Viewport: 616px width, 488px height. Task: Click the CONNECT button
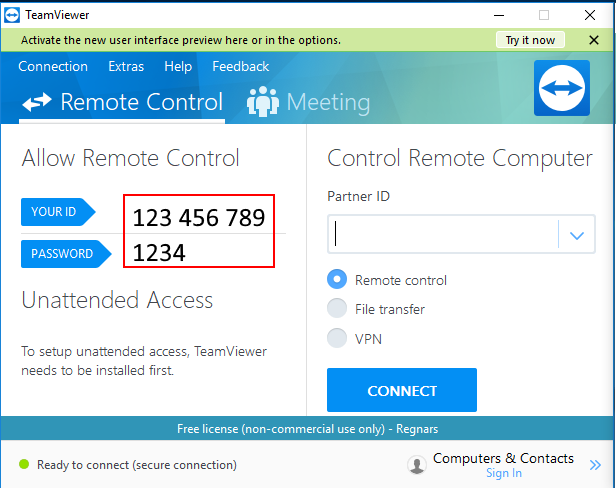click(402, 390)
